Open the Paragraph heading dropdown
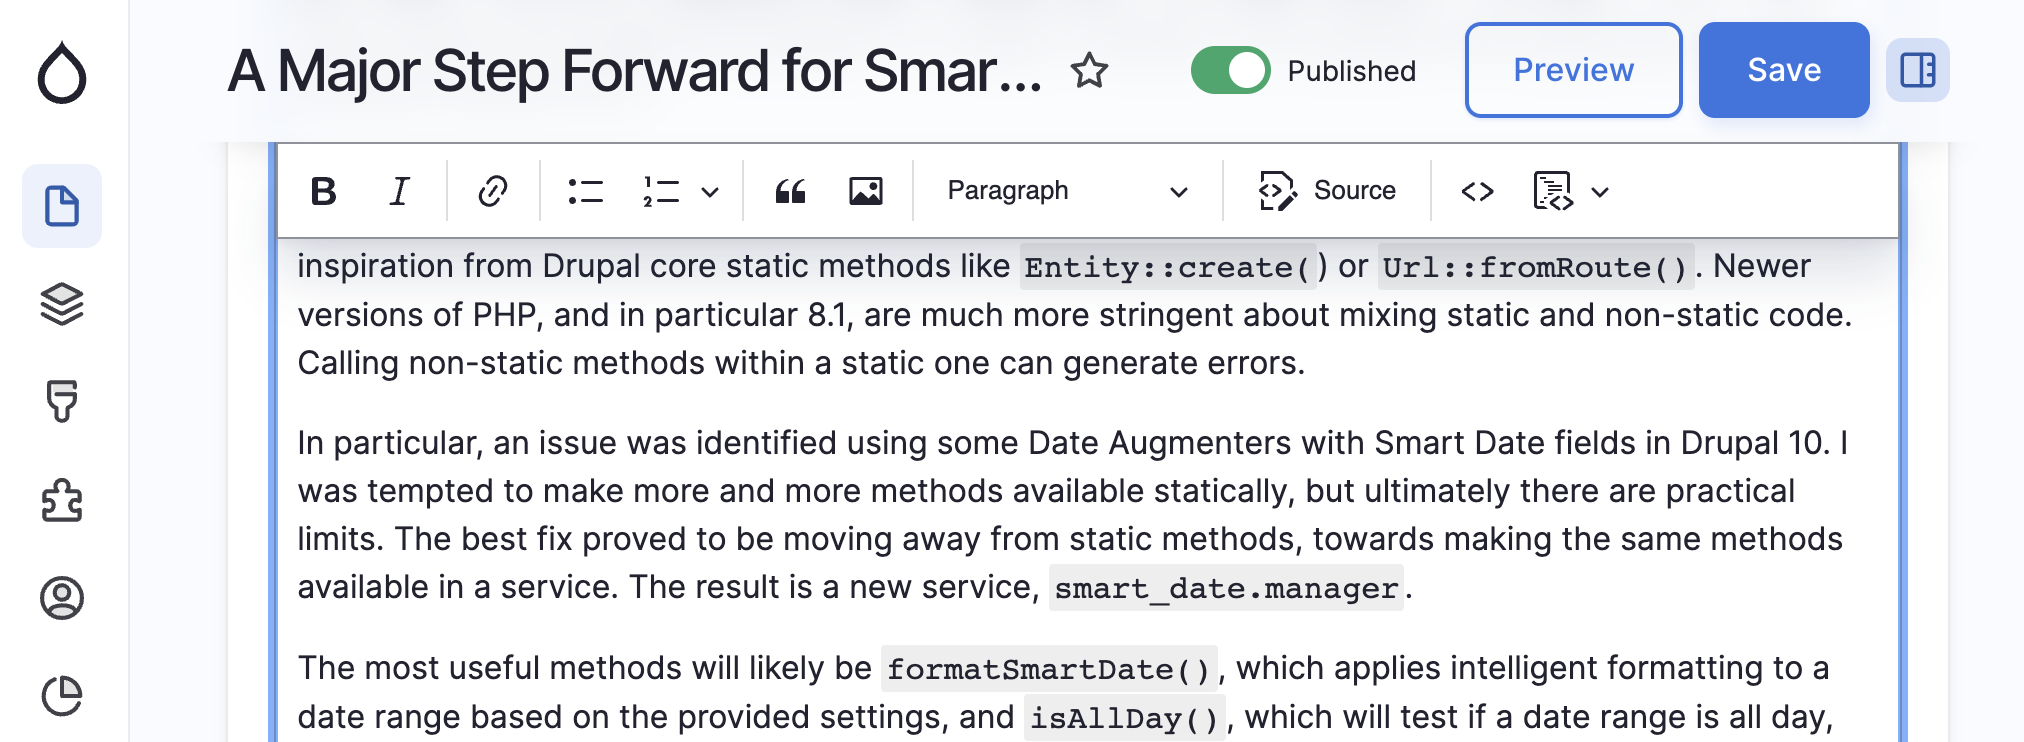 pyautogui.click(x=1067, y=191)
